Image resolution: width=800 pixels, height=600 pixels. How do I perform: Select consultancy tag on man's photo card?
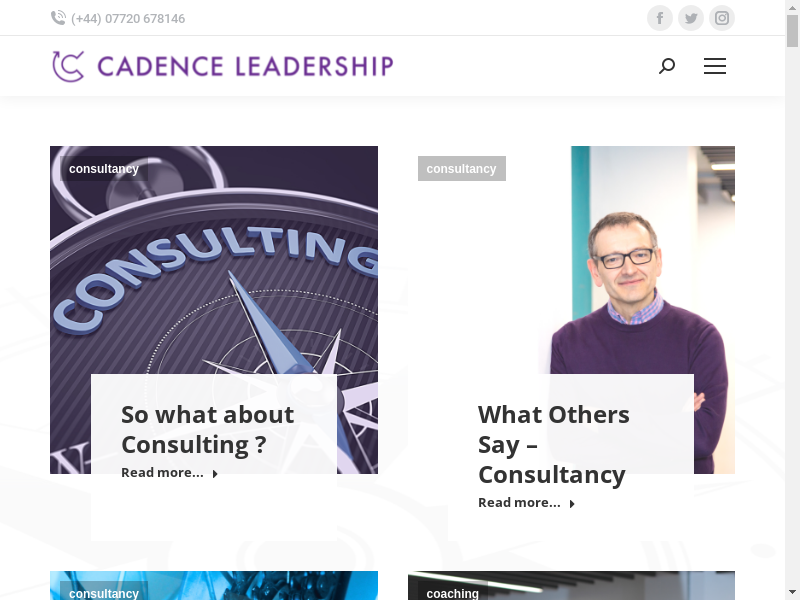tap(461, 169)
